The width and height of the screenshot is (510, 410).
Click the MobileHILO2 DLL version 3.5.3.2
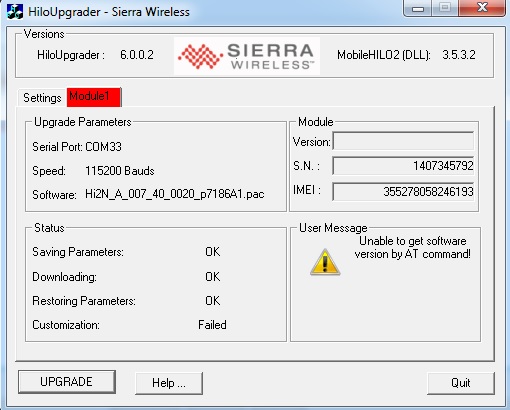pos(459,55)
